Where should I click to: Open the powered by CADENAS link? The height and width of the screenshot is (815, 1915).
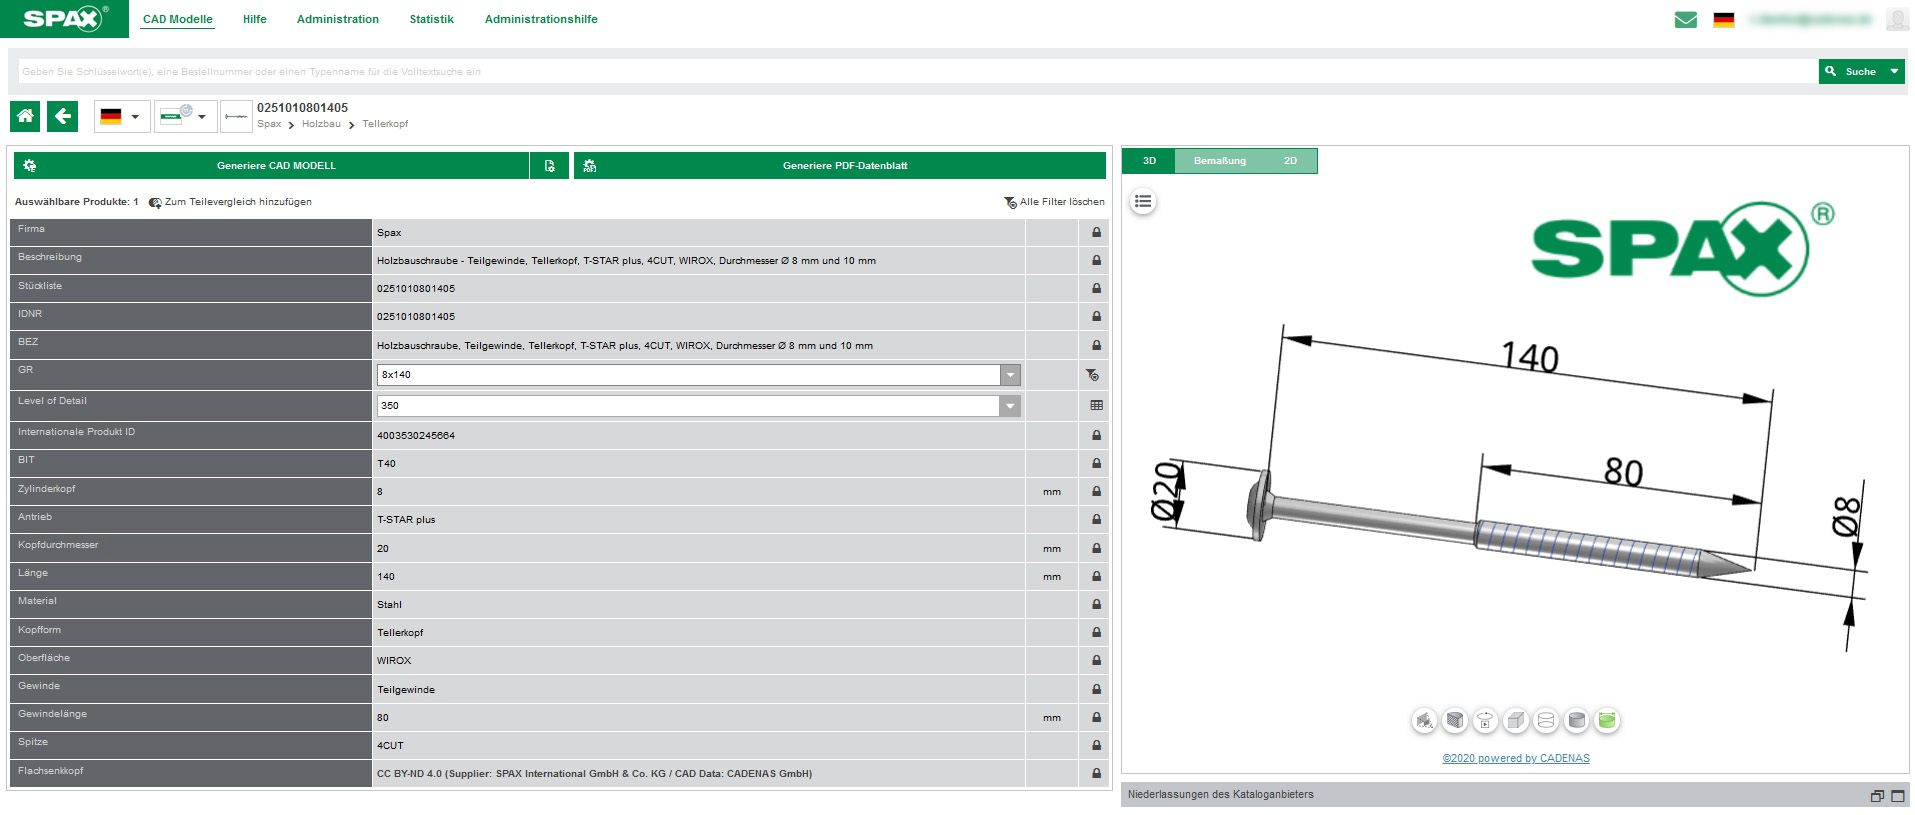pyautogui.click(x=1515, y=758)
